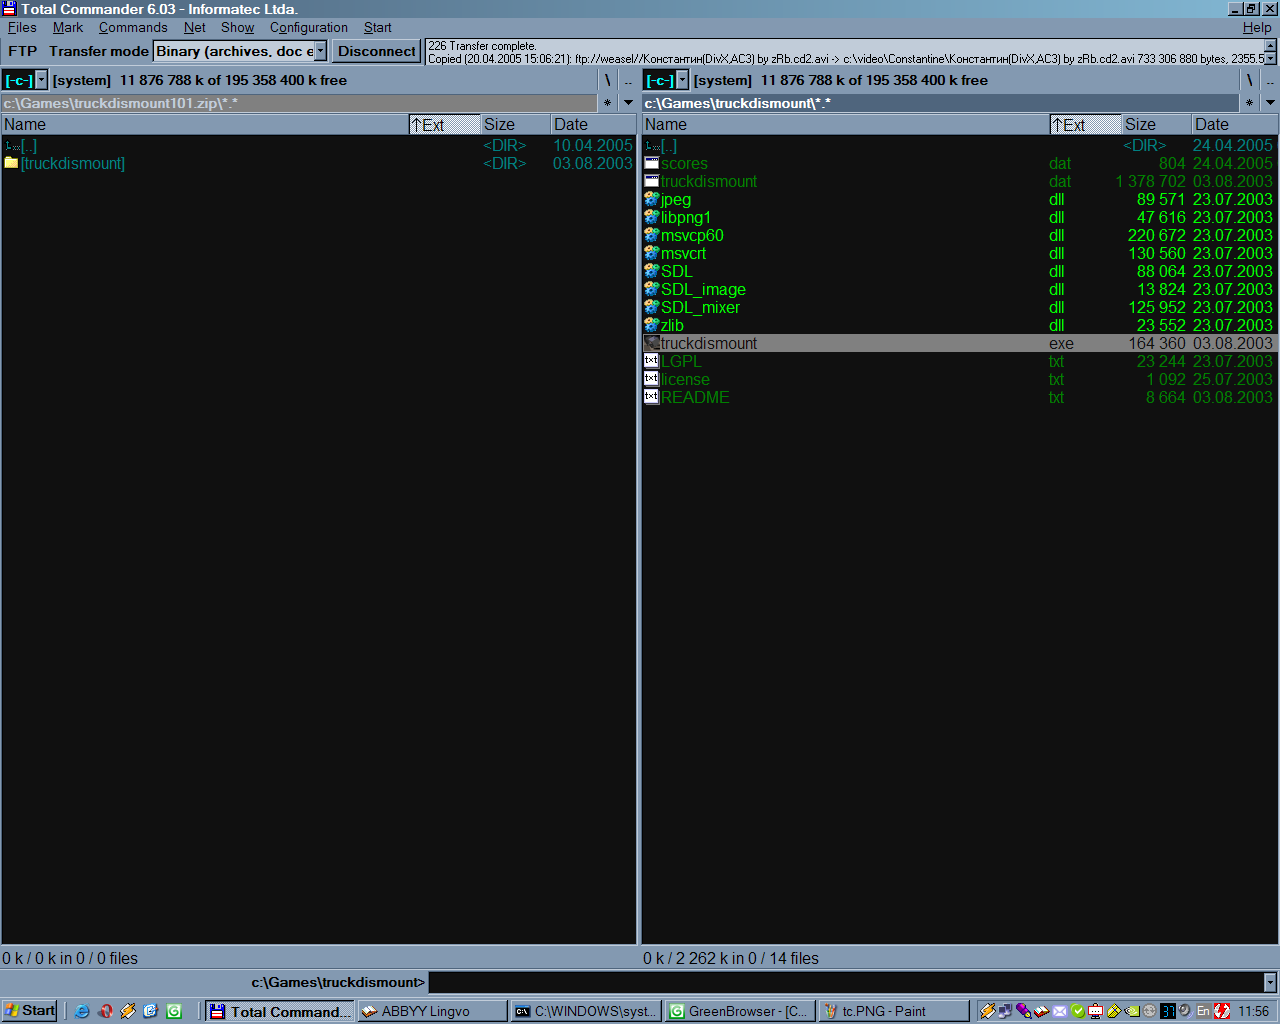This screenshot has width=1280, height=1024.
Task: Open the Help menu
Action: (1257, 27)
